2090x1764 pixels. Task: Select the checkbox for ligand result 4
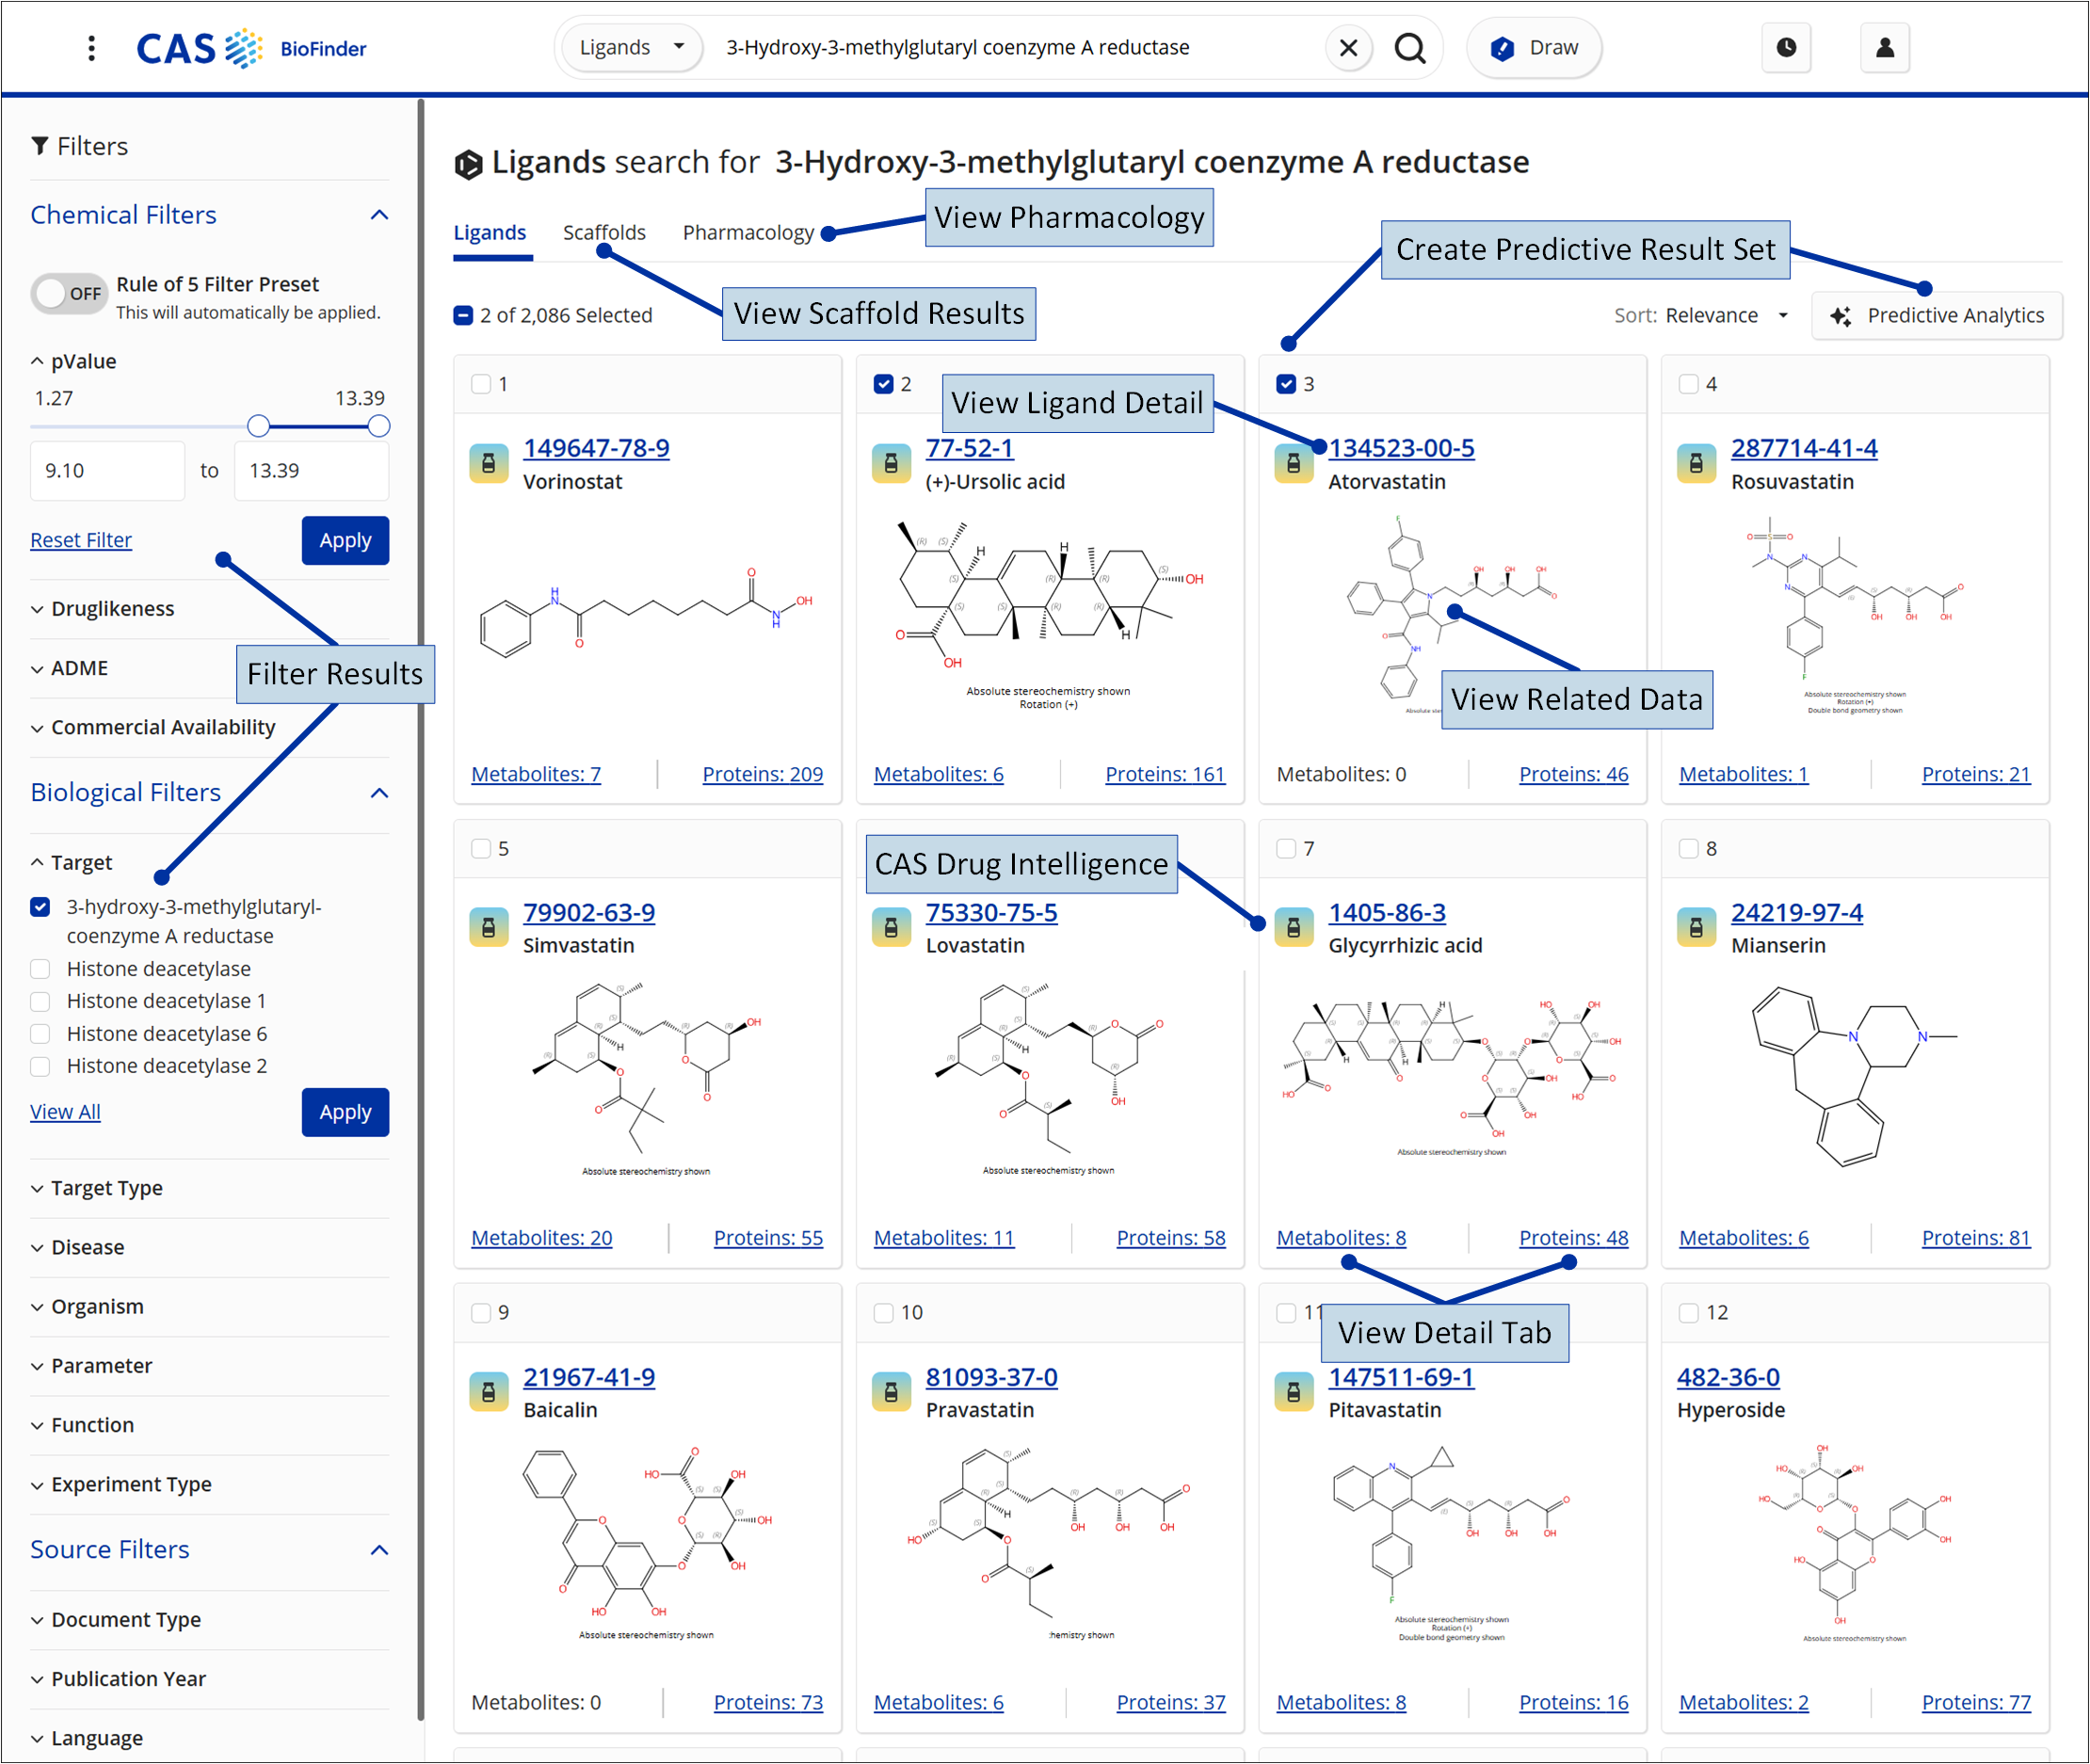(x=1688, y=384)
